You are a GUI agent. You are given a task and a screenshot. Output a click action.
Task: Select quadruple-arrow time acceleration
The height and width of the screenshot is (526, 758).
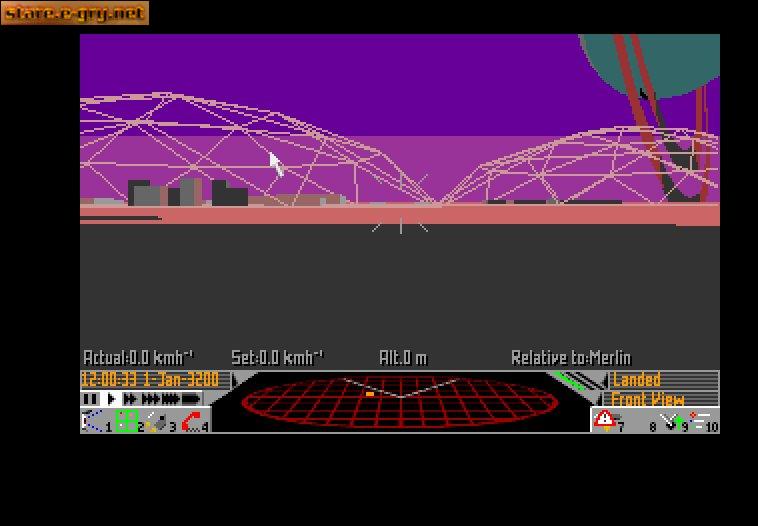click(x=170, y=399)
